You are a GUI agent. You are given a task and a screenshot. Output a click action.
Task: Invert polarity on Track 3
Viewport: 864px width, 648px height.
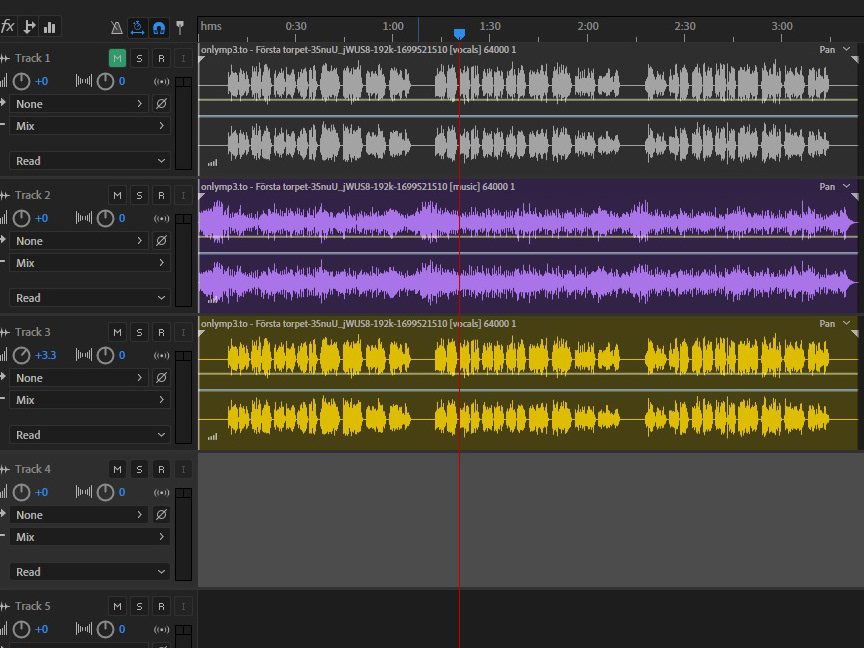pos(161,378)
